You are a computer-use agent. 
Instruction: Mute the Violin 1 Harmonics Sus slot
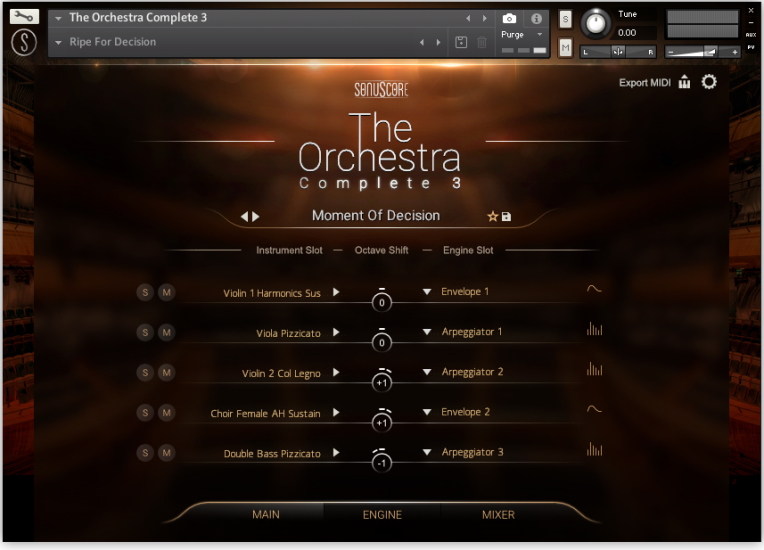[x=167, y=292]
